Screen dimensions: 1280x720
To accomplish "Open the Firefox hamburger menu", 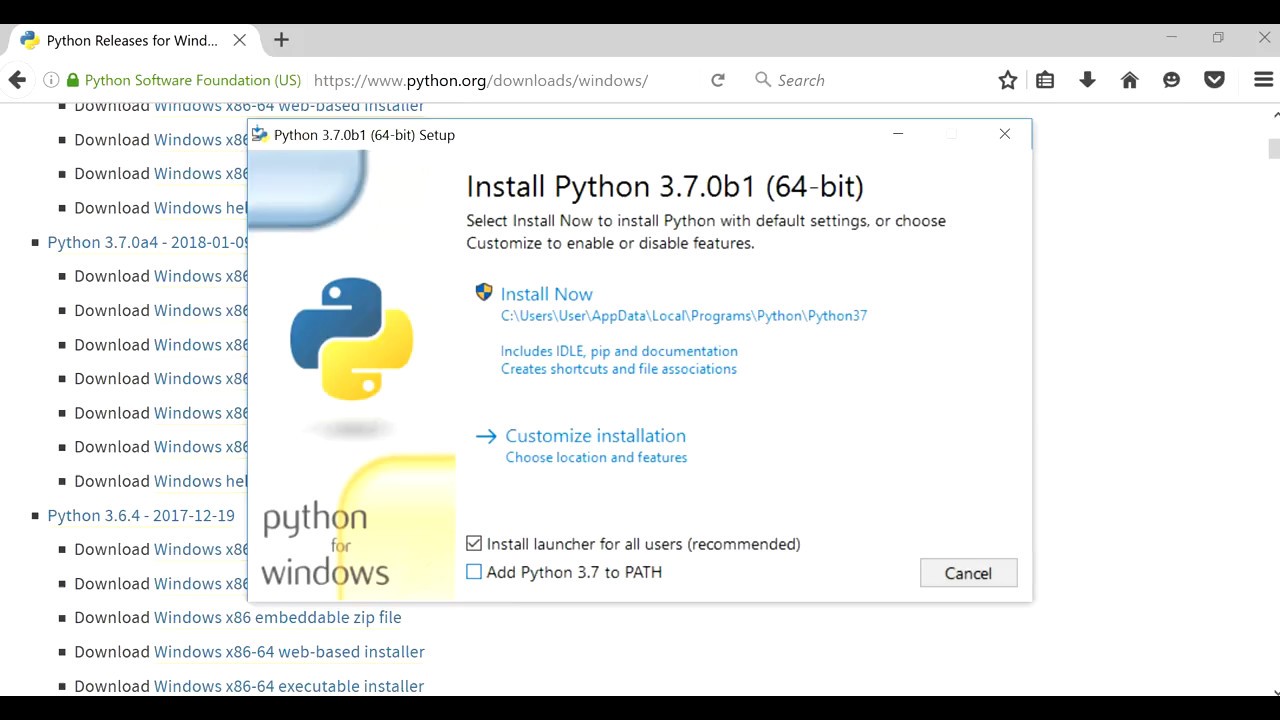I will 1263,80.
